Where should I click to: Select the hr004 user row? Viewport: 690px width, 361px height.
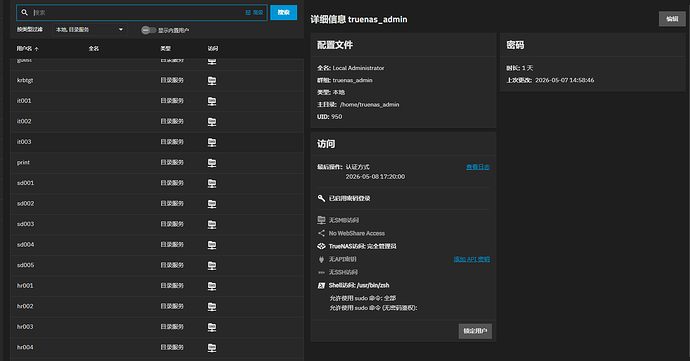[157, 348]
